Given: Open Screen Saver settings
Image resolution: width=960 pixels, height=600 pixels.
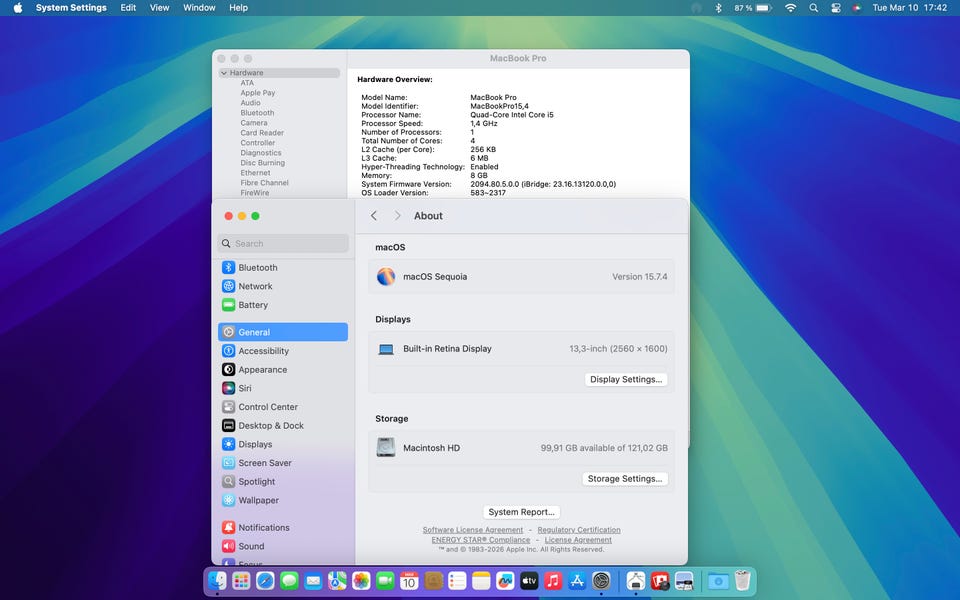Looking at the screenshot, I should point(264,463).
